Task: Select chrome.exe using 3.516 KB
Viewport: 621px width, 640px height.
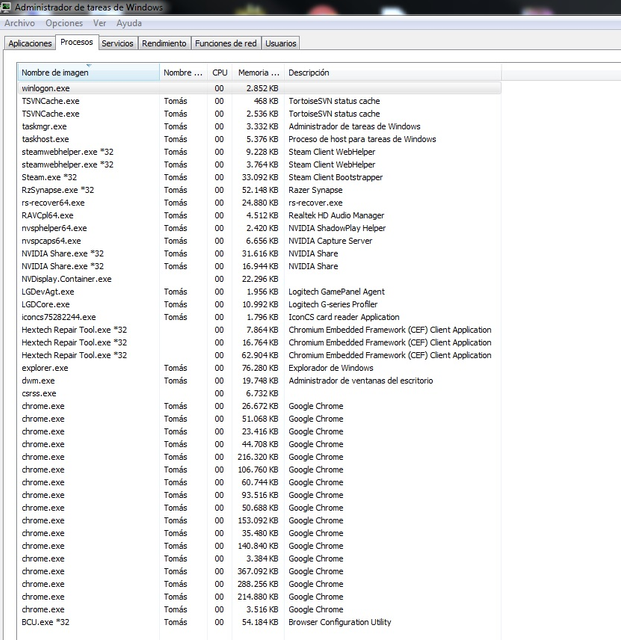Action: (260, 609)
